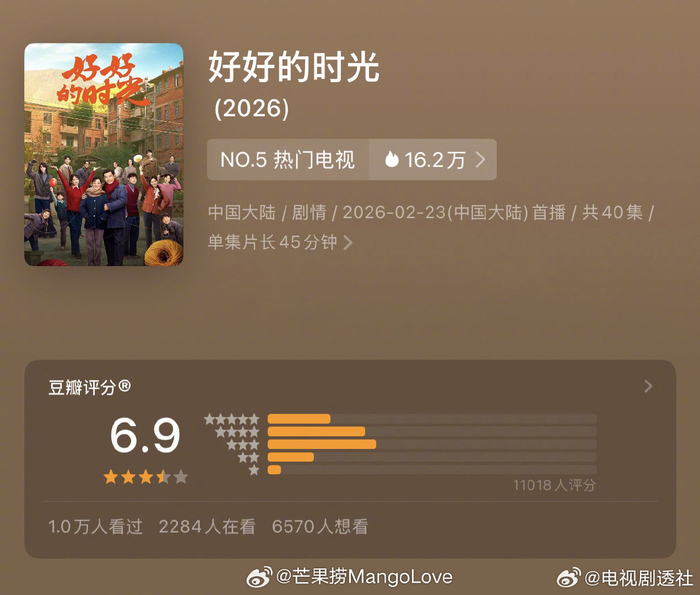This screenshot has width=700, height=595.
Task: Tap the four-star rating row icon
Action: point(237,432)
